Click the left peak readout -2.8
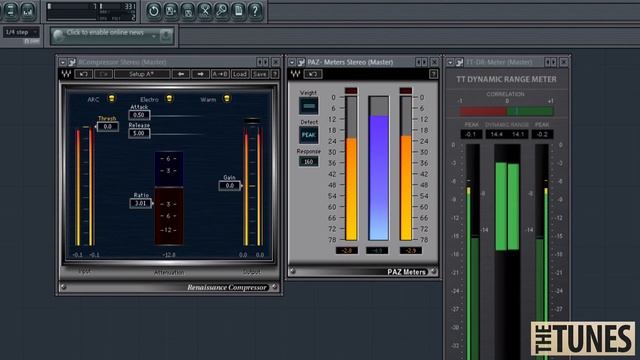This screenshot has height=360, width=640. click(x=347, y=251)
